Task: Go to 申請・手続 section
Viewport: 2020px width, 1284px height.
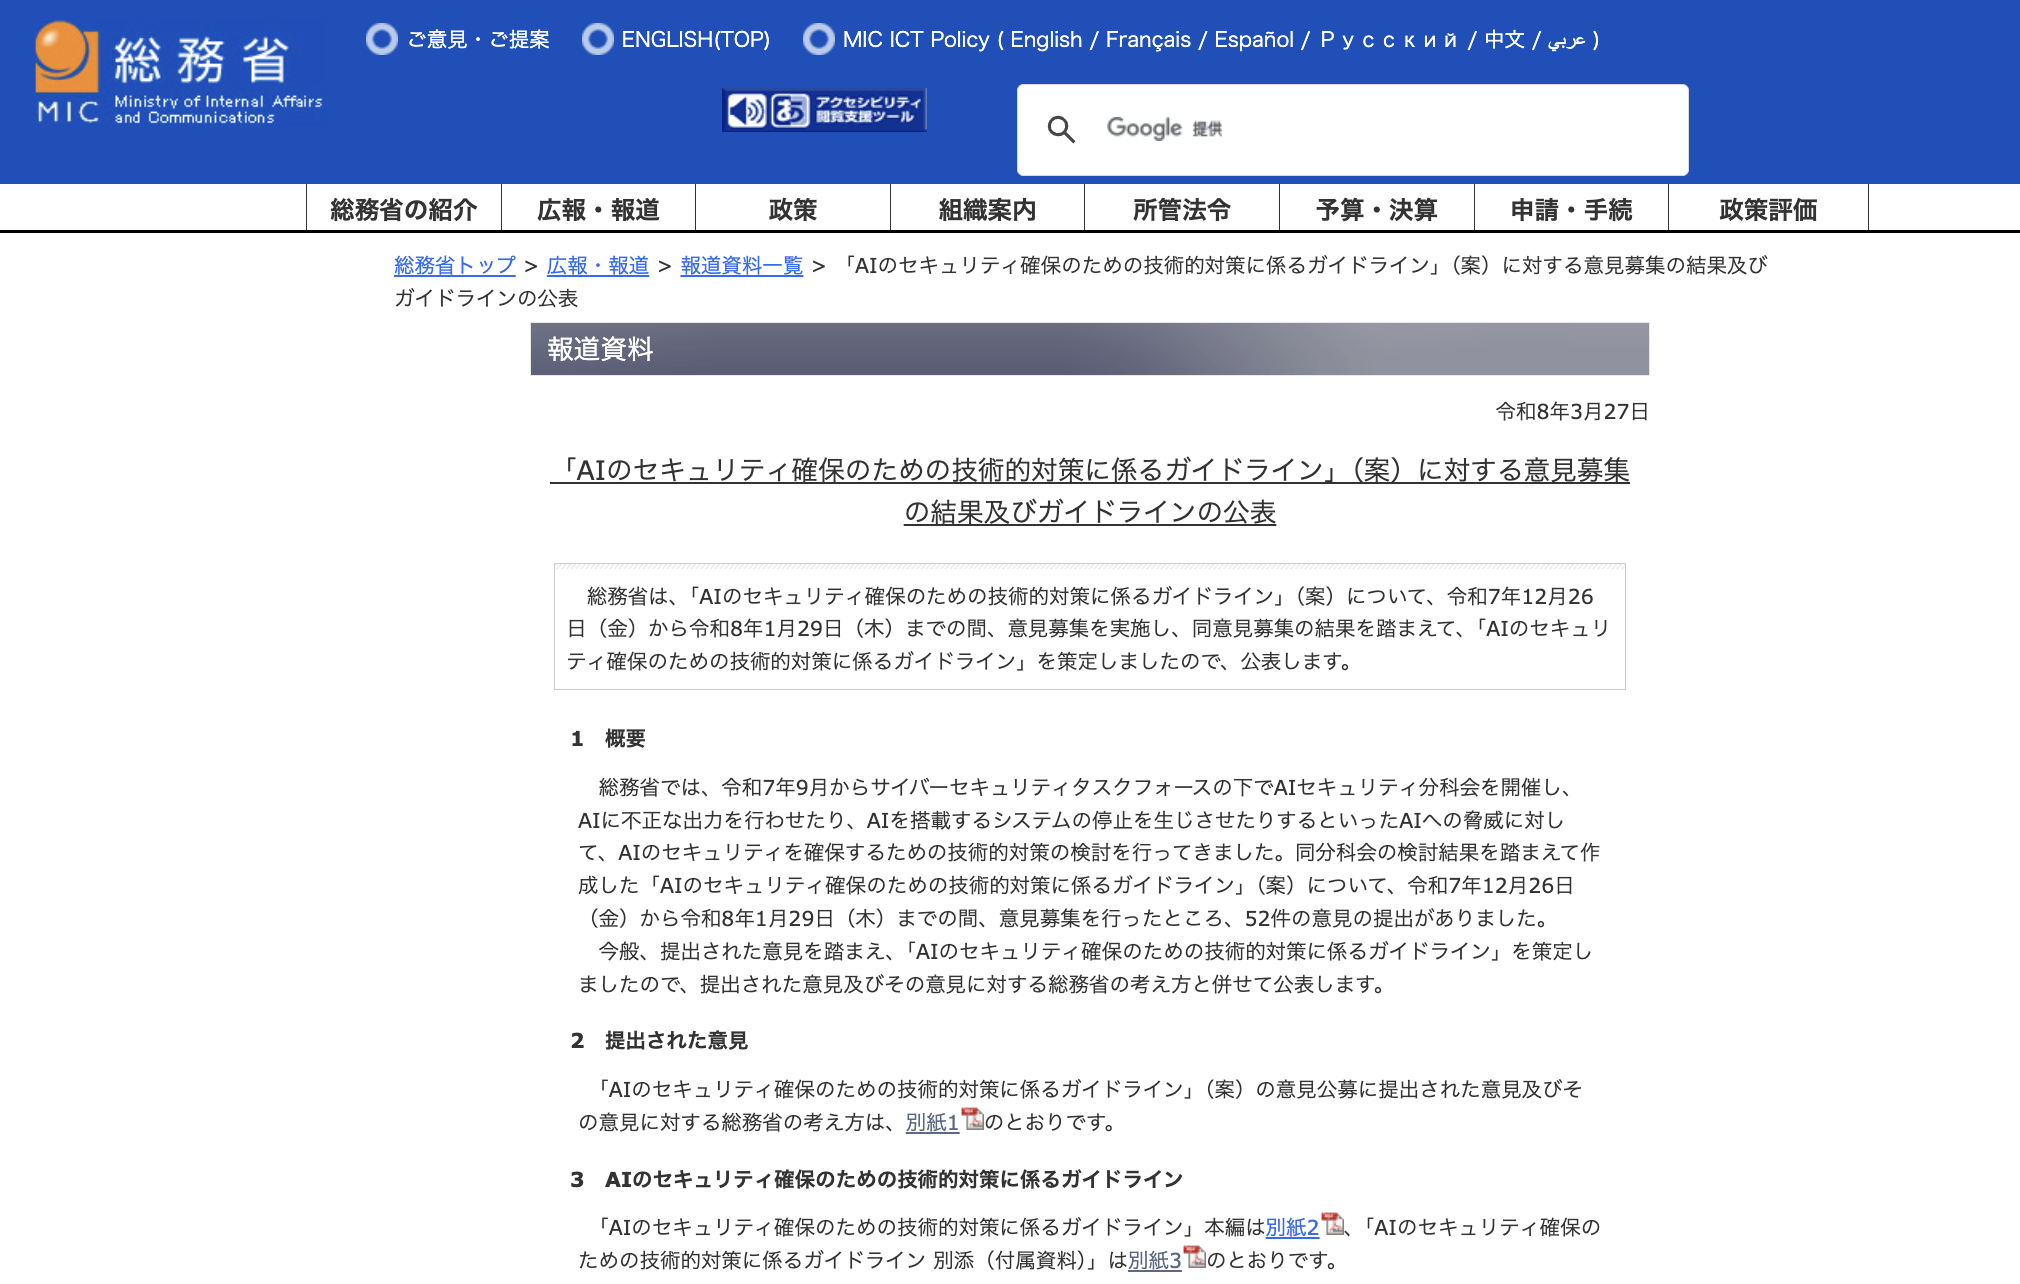Action: click(1570, 209)
